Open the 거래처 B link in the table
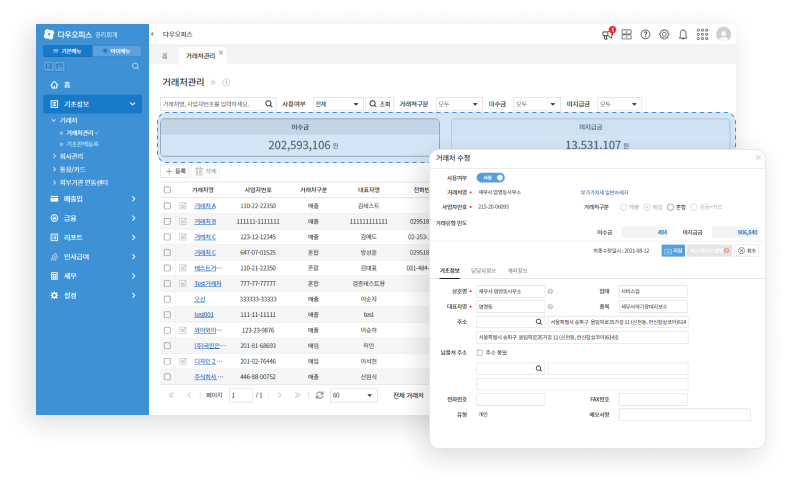 coord(205,222)
